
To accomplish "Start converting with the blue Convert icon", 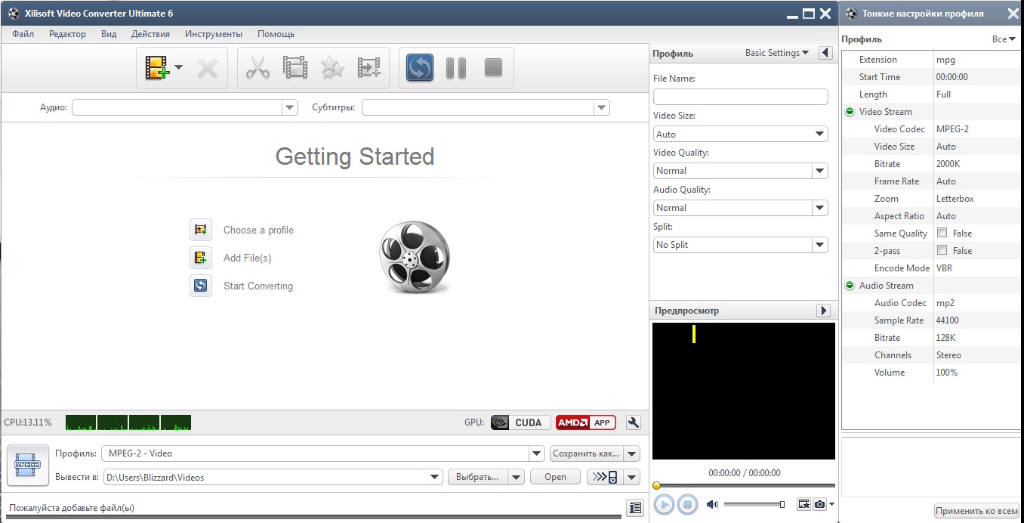I will point(419,68).
